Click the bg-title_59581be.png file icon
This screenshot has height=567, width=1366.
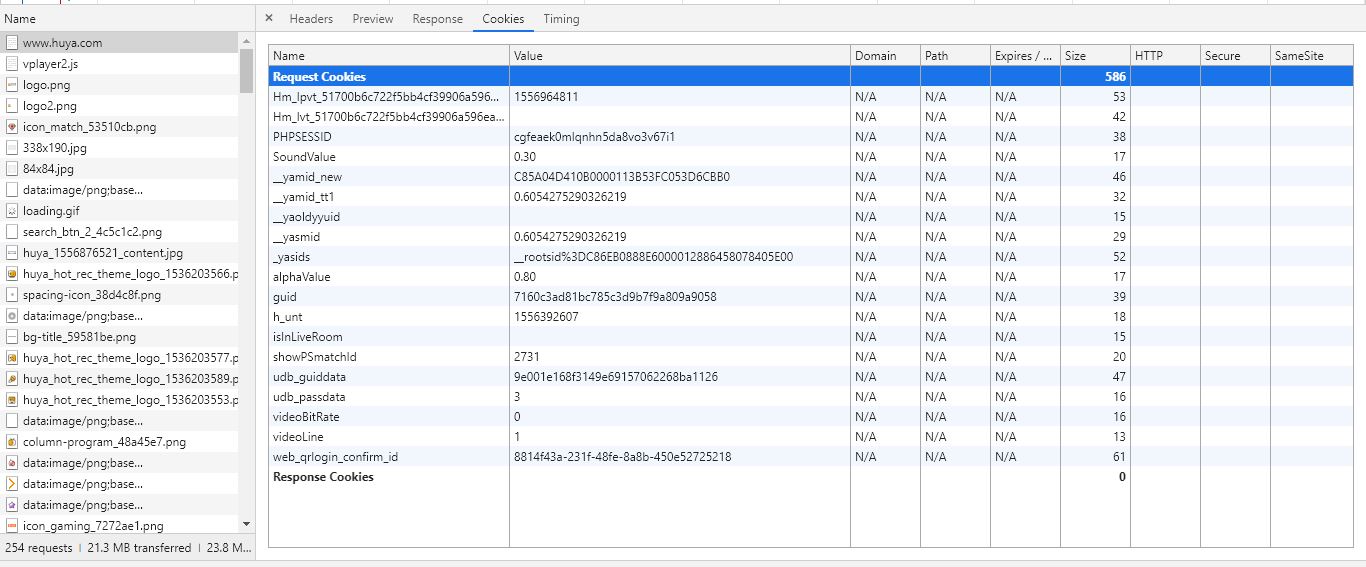tap(12, 337)
